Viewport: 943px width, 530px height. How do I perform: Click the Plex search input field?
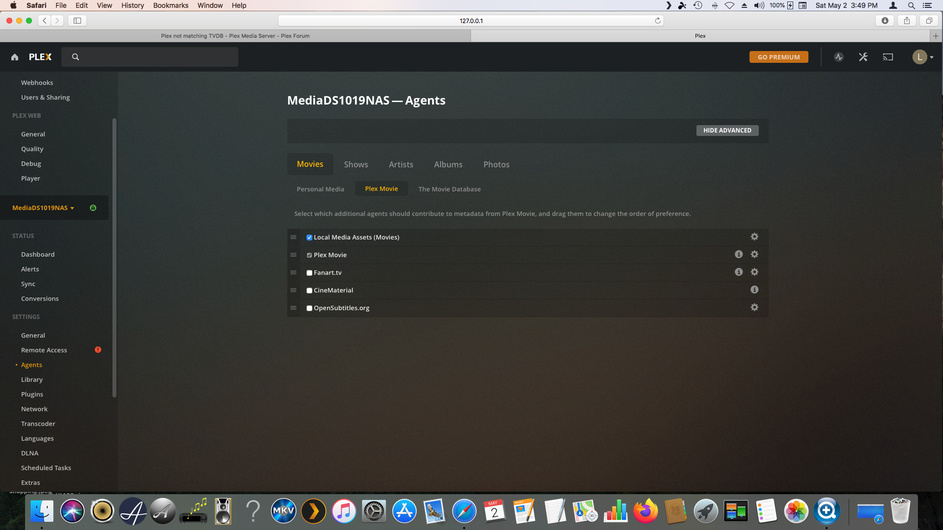point(150,57)
